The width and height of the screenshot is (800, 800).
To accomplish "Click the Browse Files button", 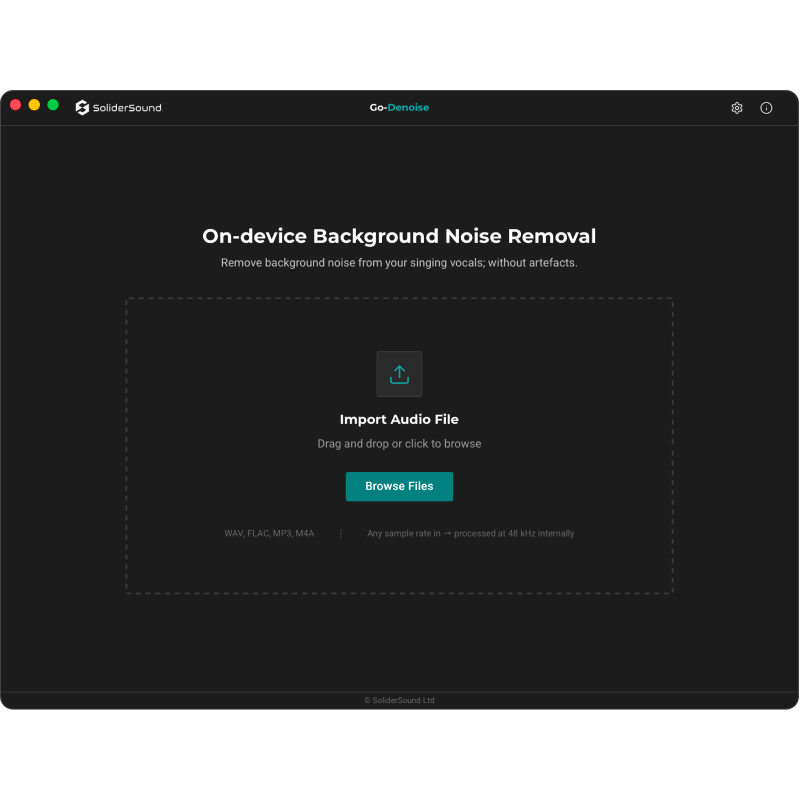I will [399, 486].
